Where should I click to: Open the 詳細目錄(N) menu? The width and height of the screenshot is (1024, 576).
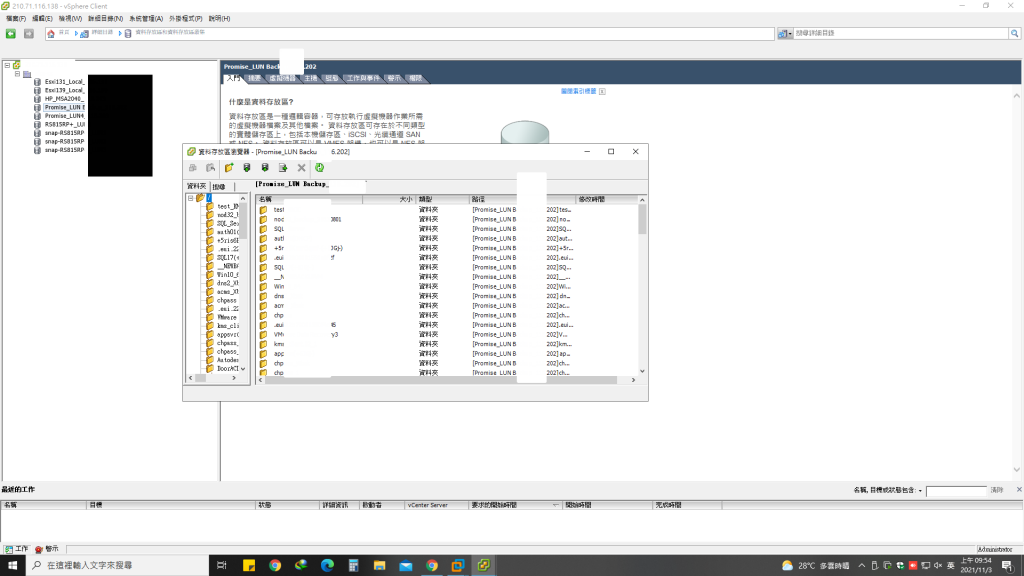105,19
